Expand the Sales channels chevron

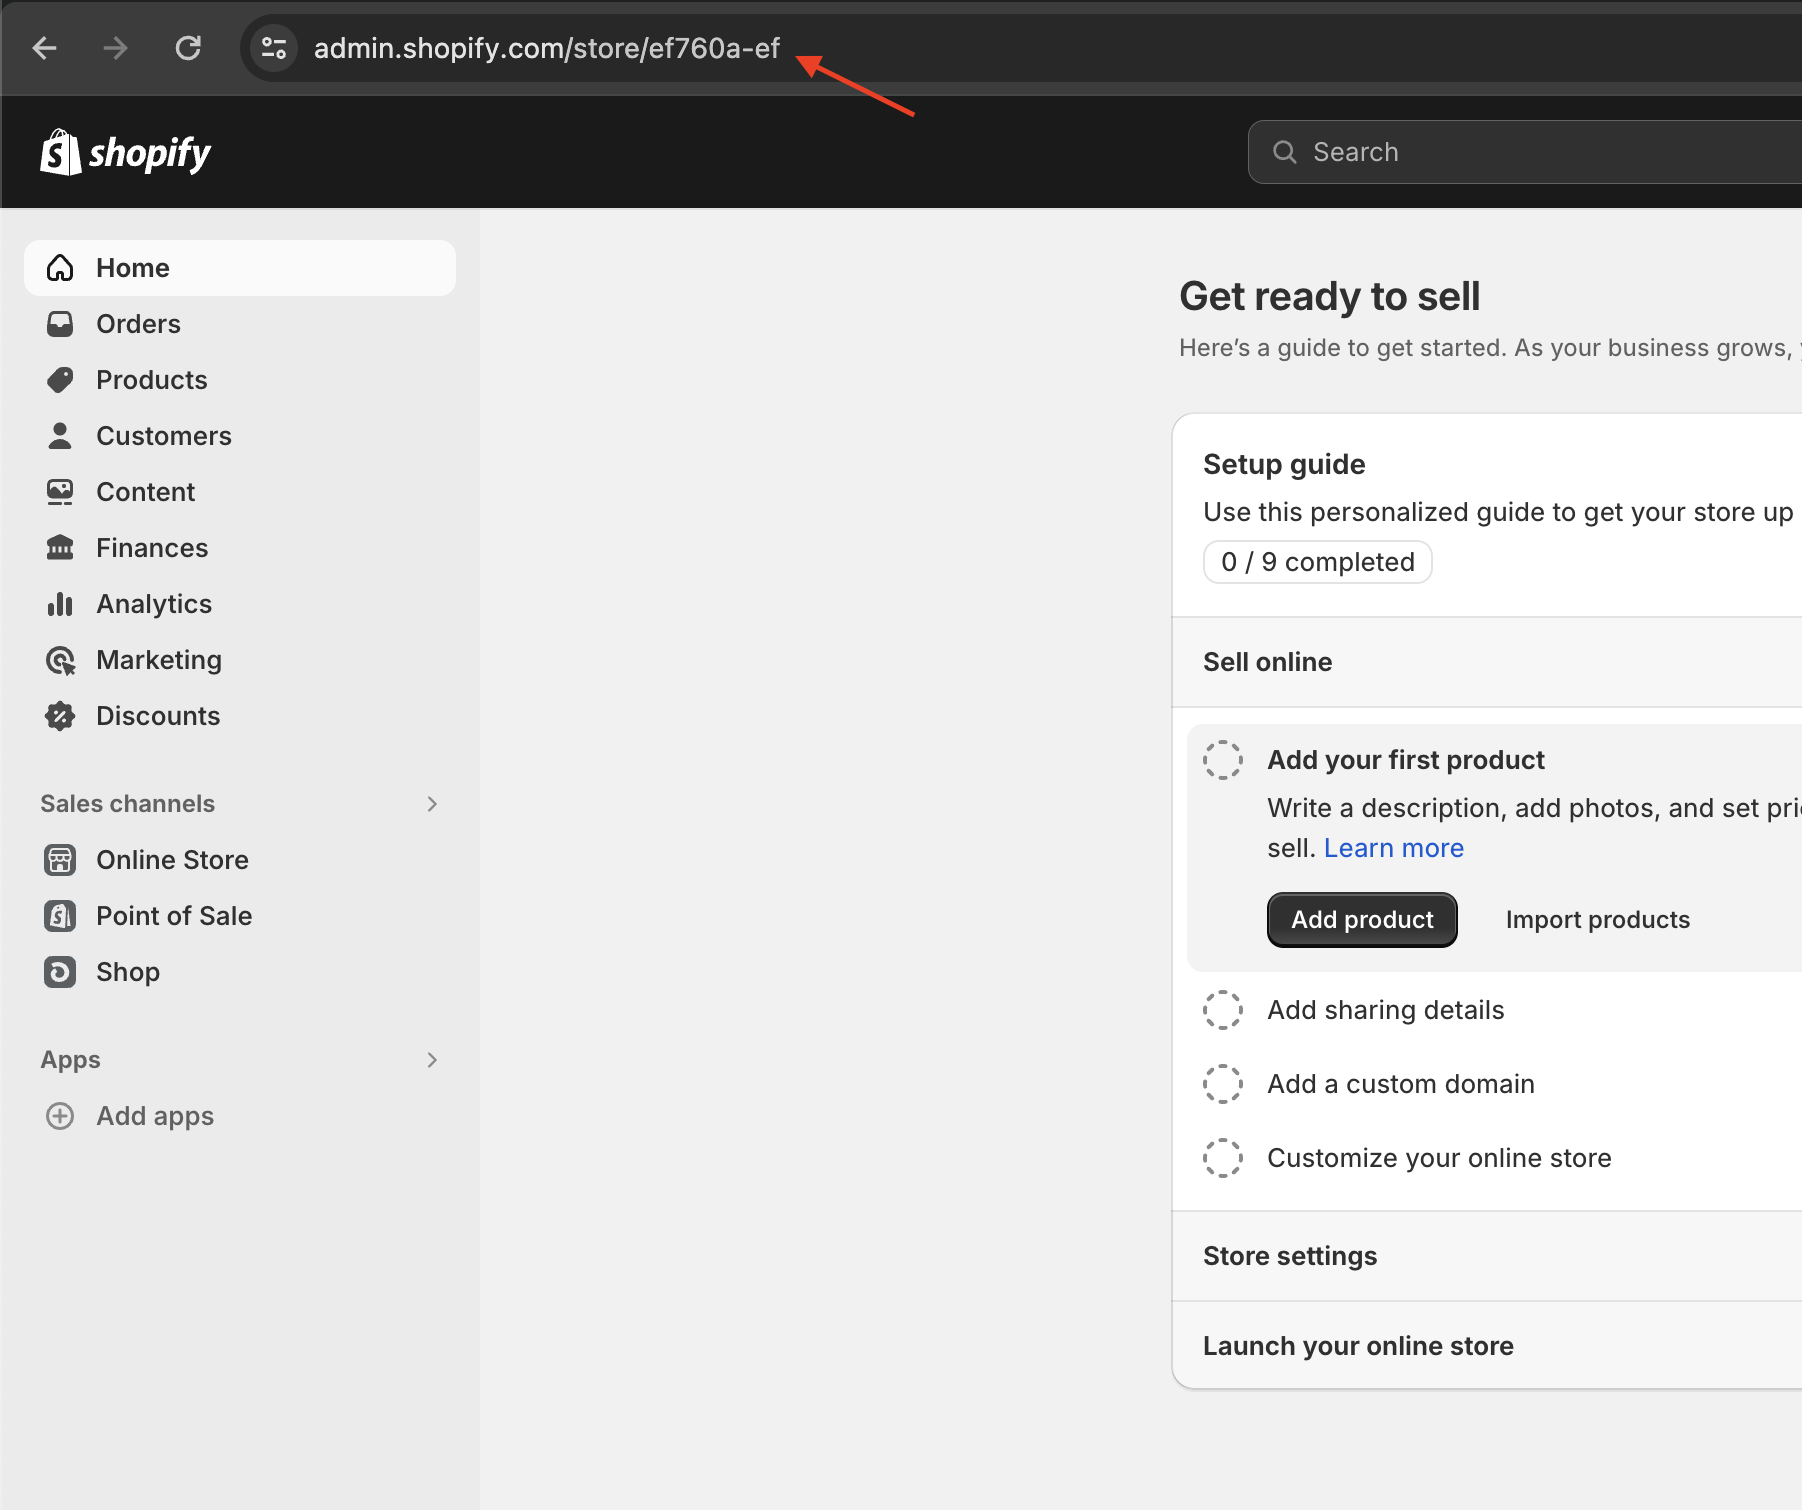coord(432,804)
